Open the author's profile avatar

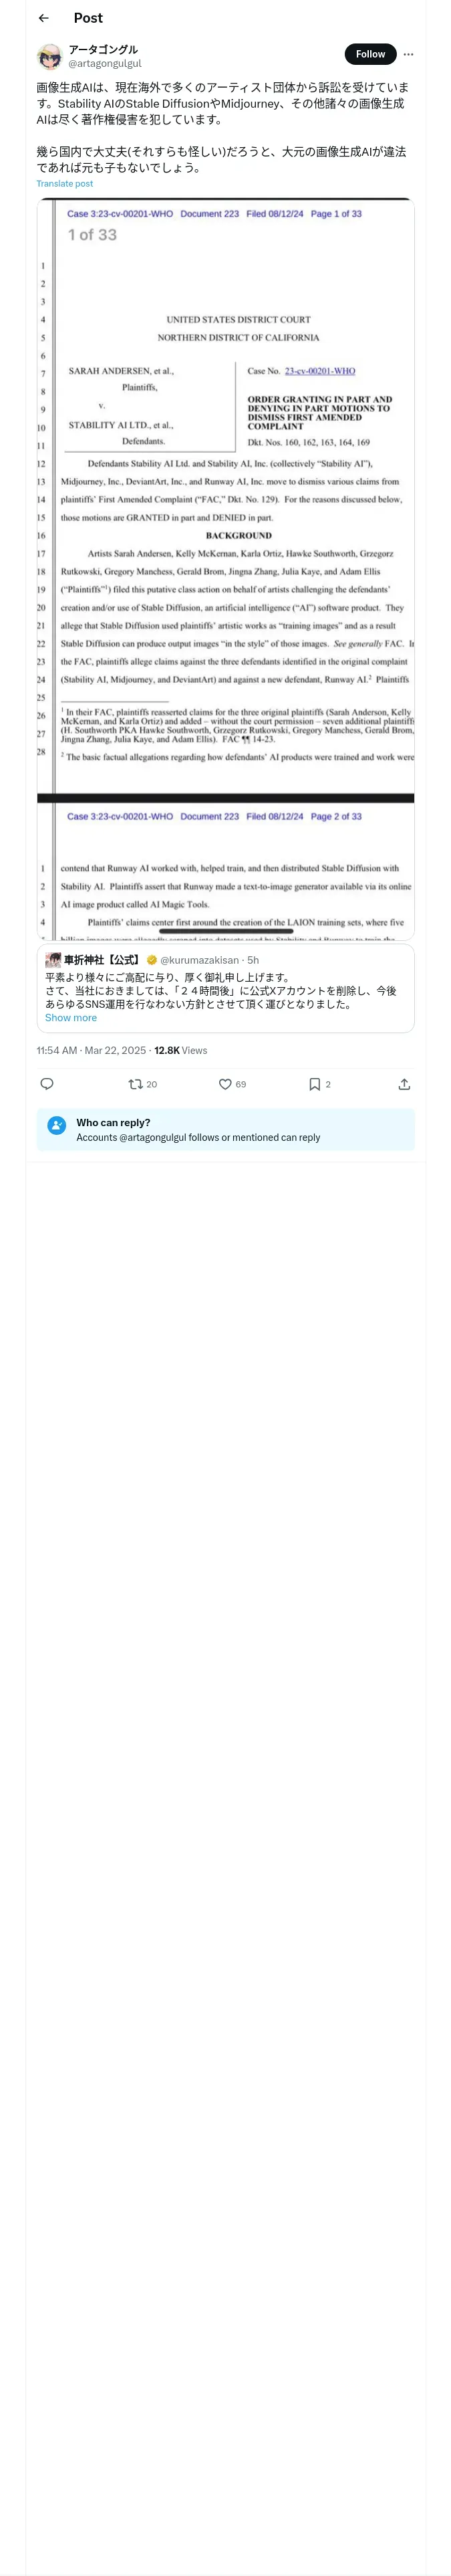(x=49, y=56)
